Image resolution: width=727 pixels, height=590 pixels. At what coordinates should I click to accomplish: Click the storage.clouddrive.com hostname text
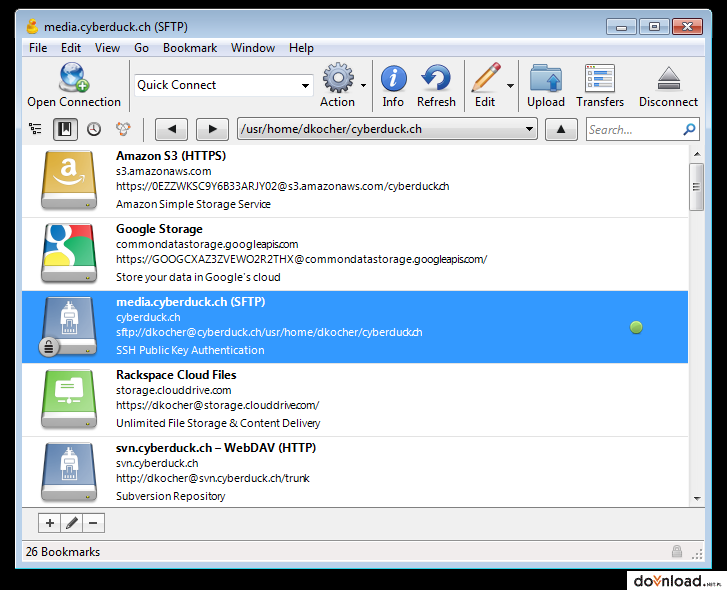coord(174,390)
